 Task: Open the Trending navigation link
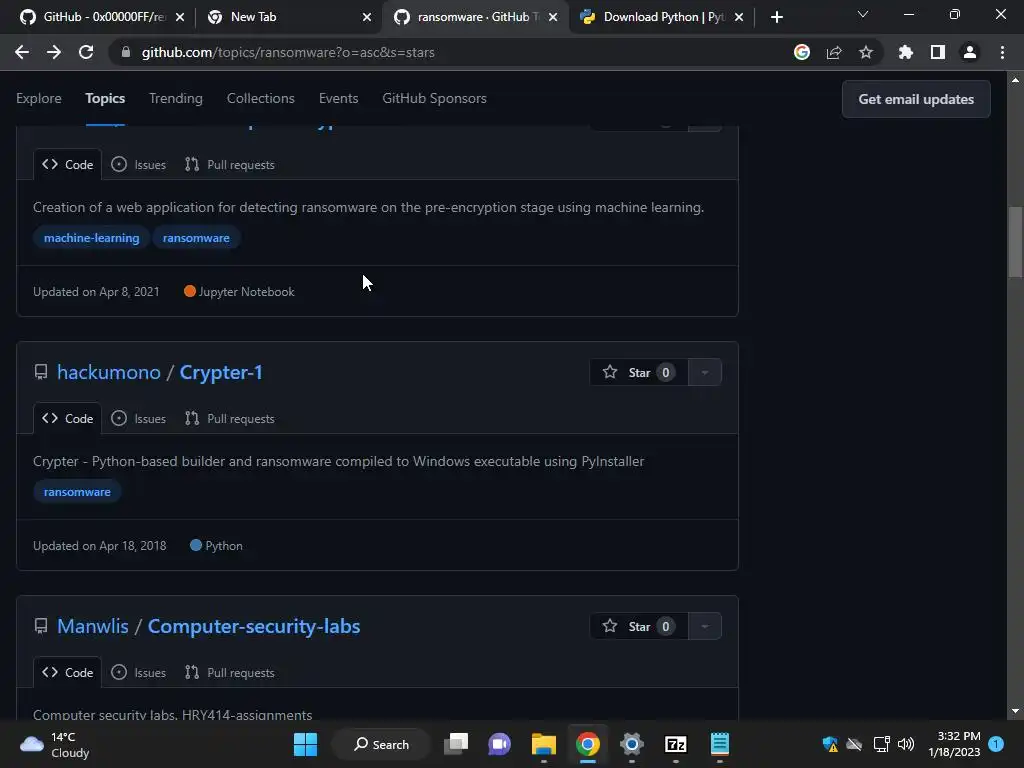click(x=176, y=98)
